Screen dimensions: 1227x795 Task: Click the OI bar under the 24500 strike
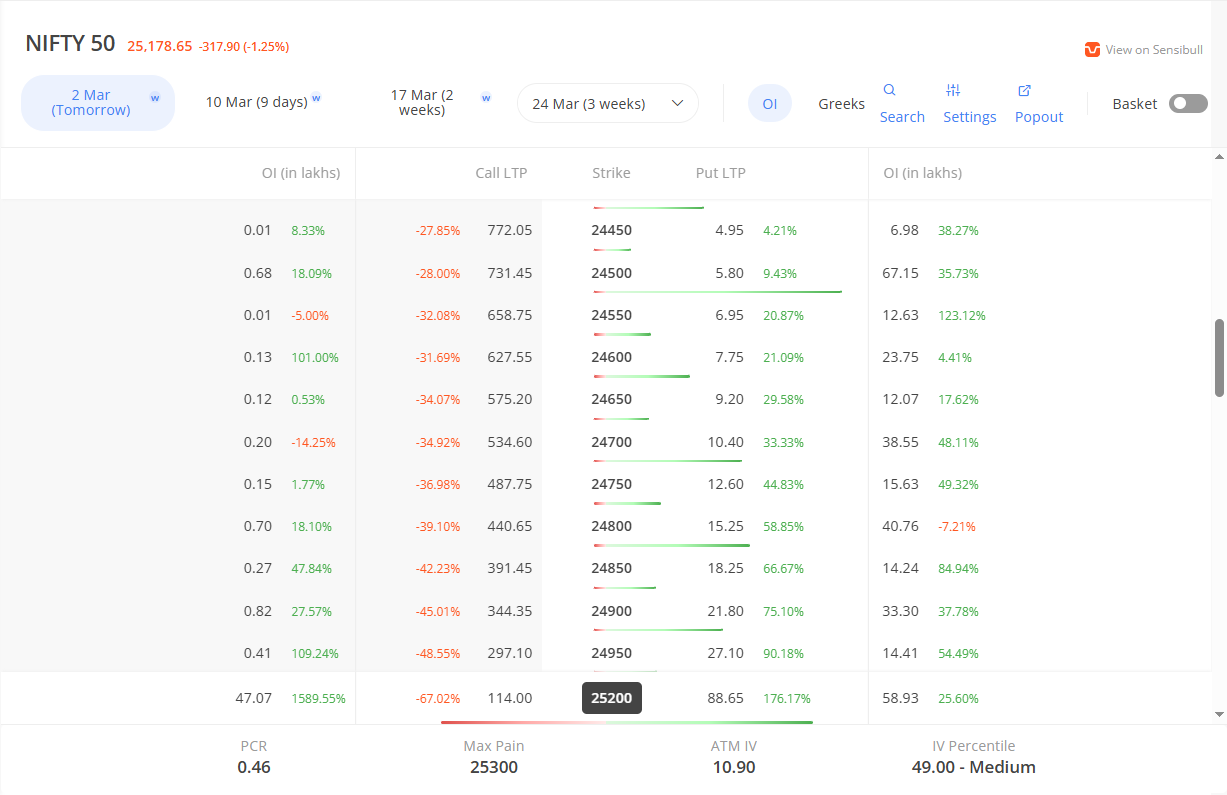[x=717, y=292]
